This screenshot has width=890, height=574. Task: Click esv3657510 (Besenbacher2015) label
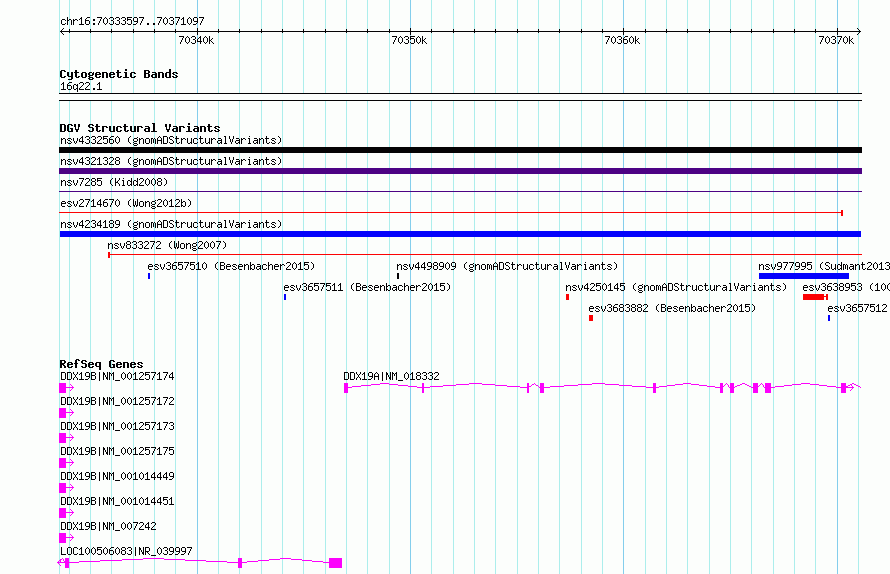pos(231,266)
